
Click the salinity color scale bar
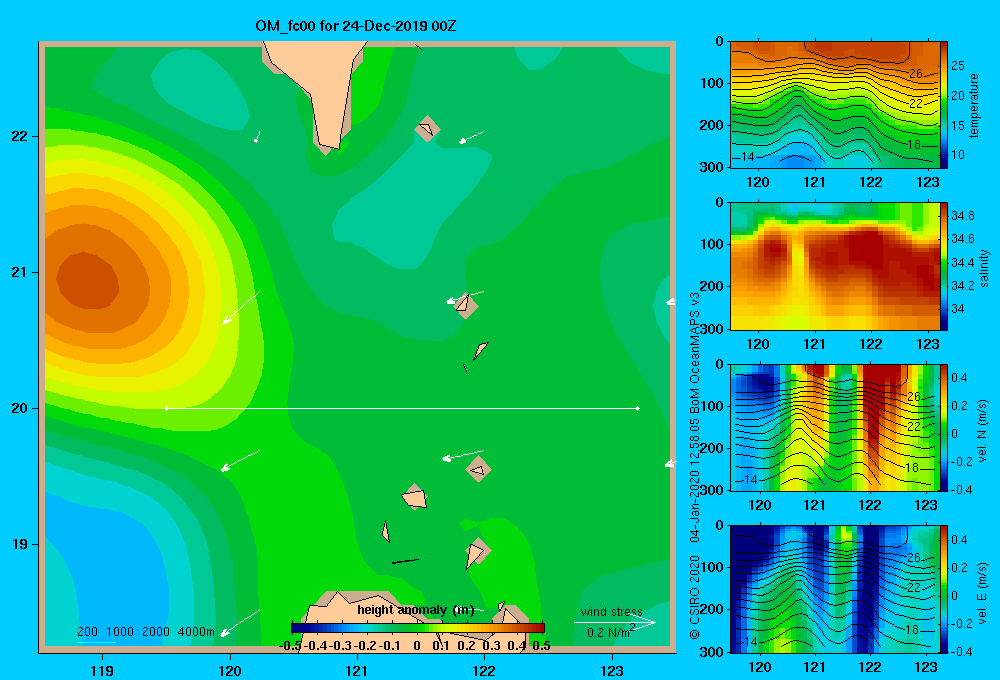click(944, 266)
